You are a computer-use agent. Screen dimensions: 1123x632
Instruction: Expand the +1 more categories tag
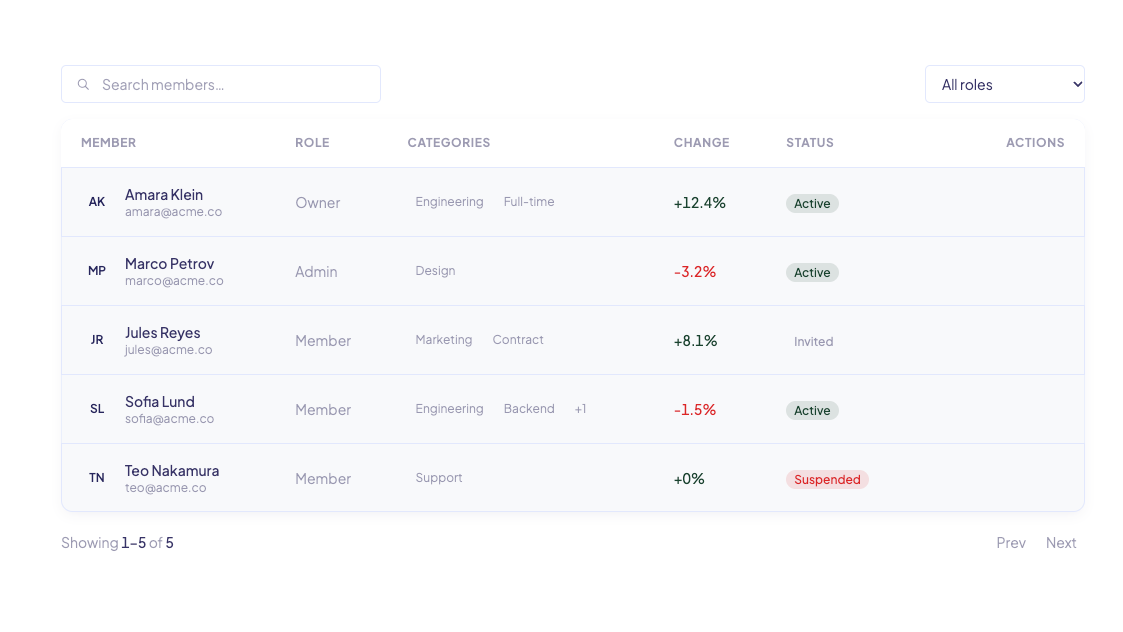click(x=580, y=409)
